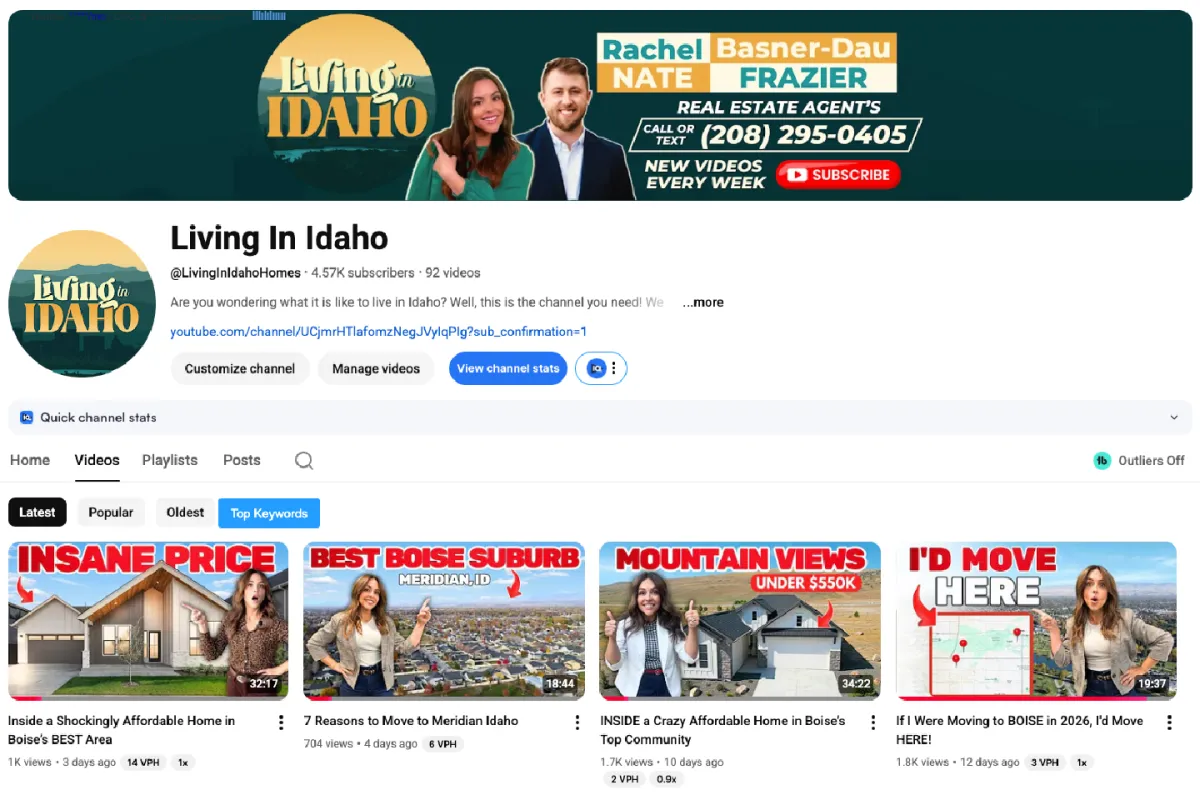
Task: Open the I'D MOVE HERE thumbnail
Action: [1036, 621]
